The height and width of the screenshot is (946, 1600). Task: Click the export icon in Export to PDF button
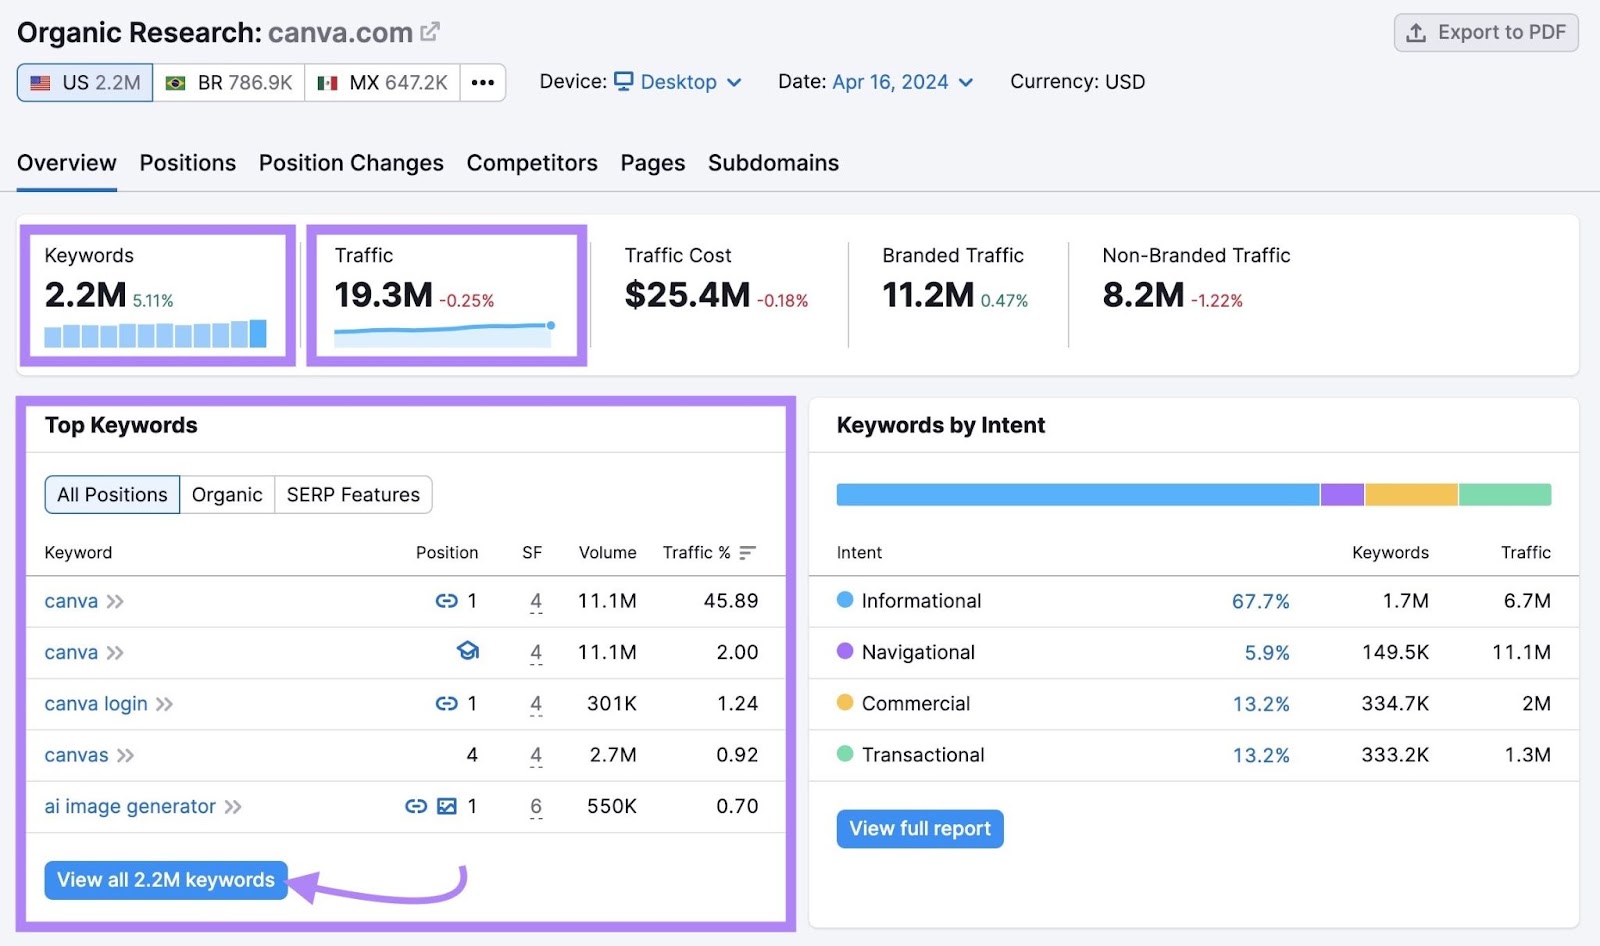pos(1414,31)
